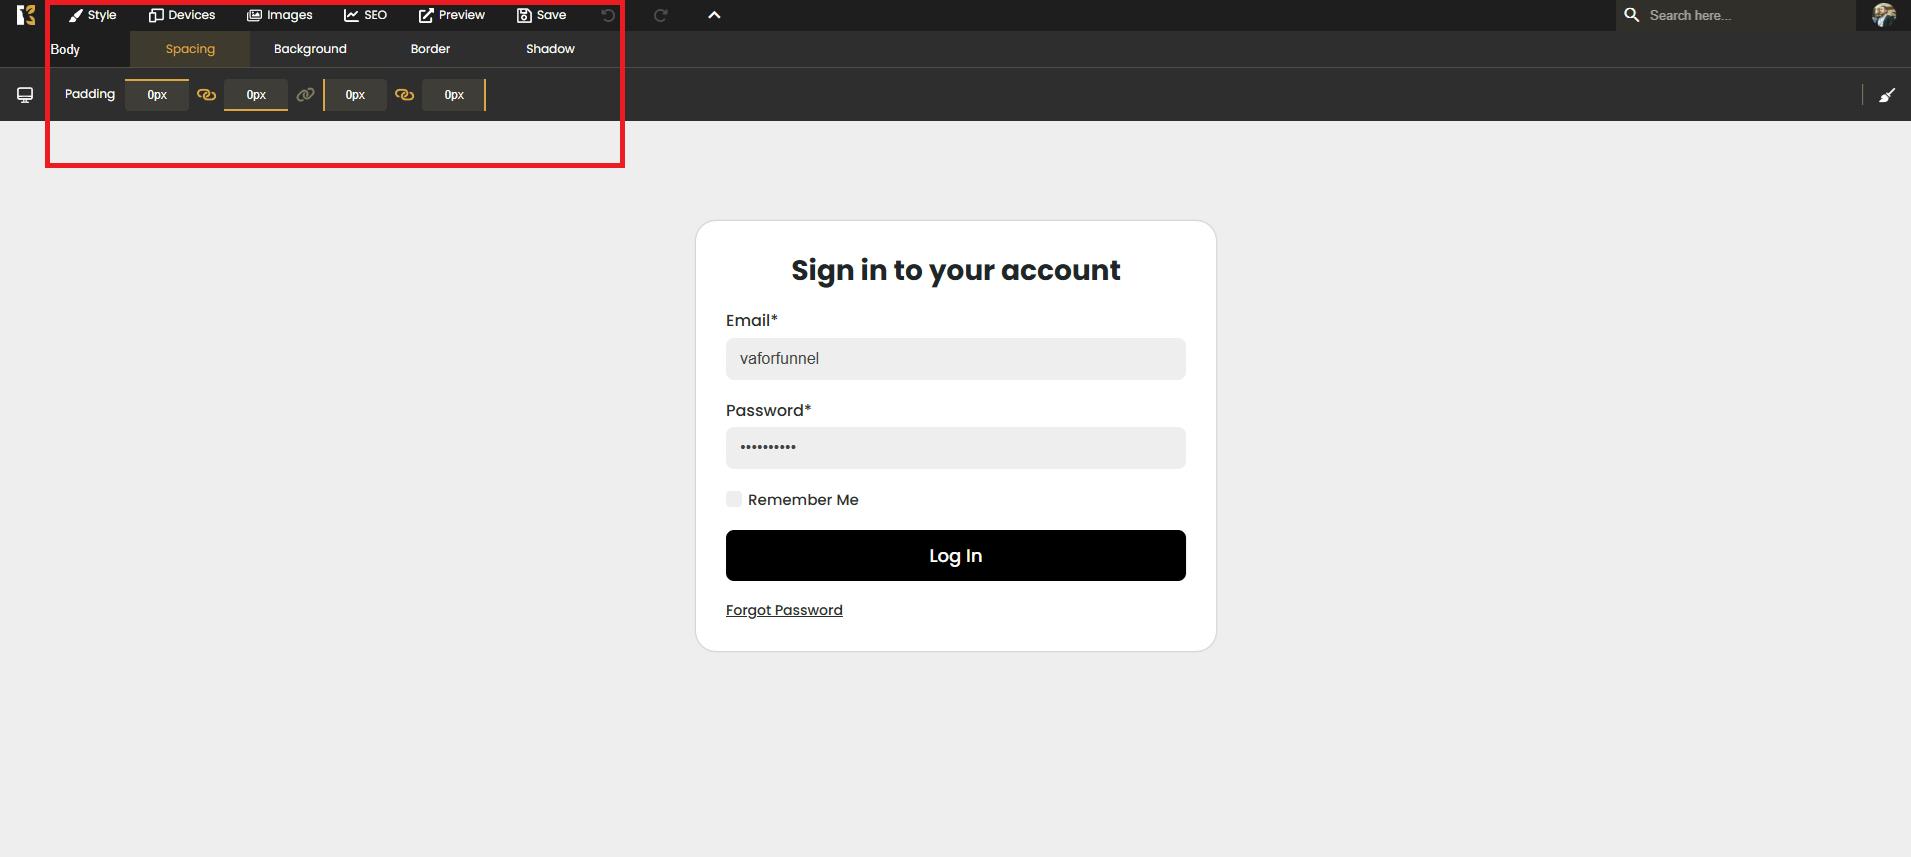Click the Save button
The image size is (1911, 857).
click(541, 15)
